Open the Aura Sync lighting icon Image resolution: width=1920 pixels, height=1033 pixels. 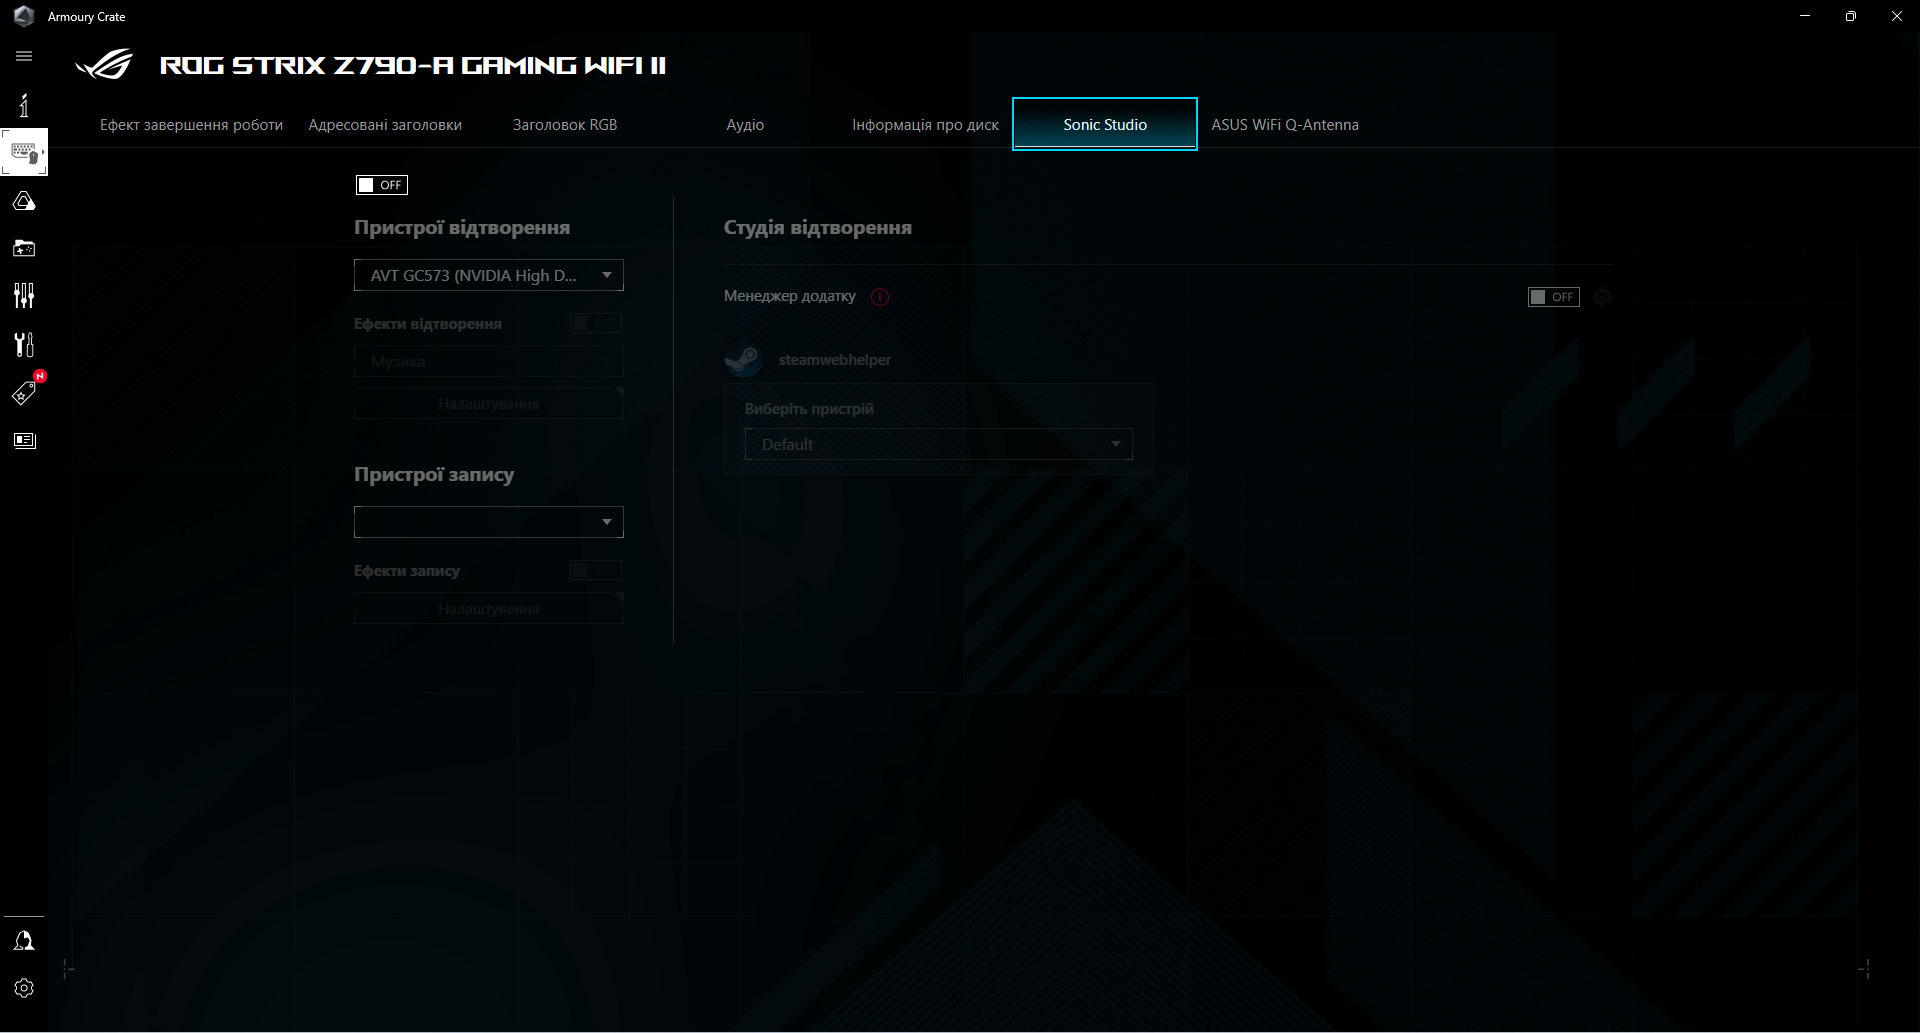point(24,200)
